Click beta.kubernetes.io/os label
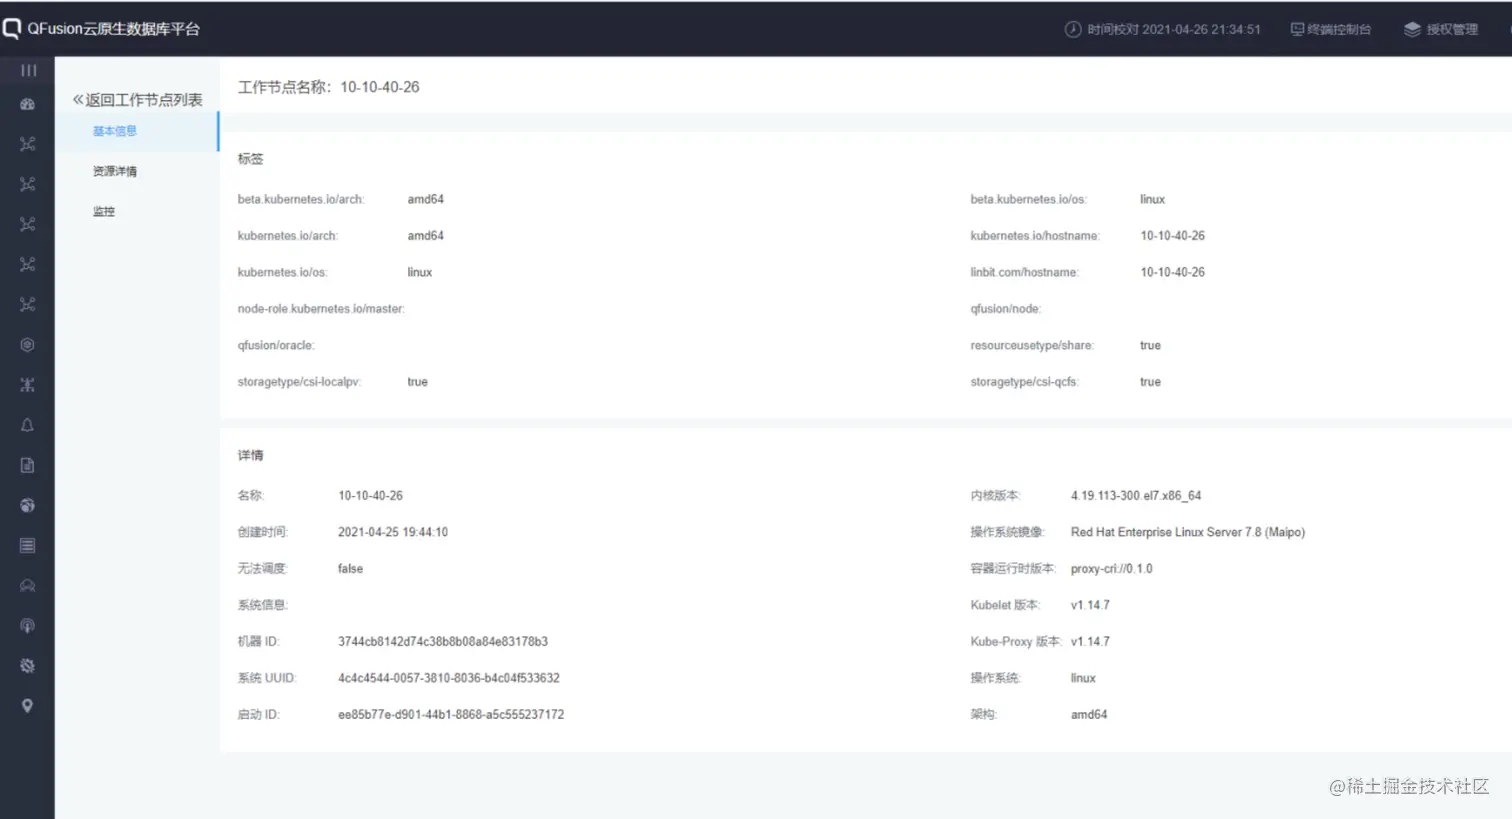Screen dimensions: 1512x819 point(1028,199)
